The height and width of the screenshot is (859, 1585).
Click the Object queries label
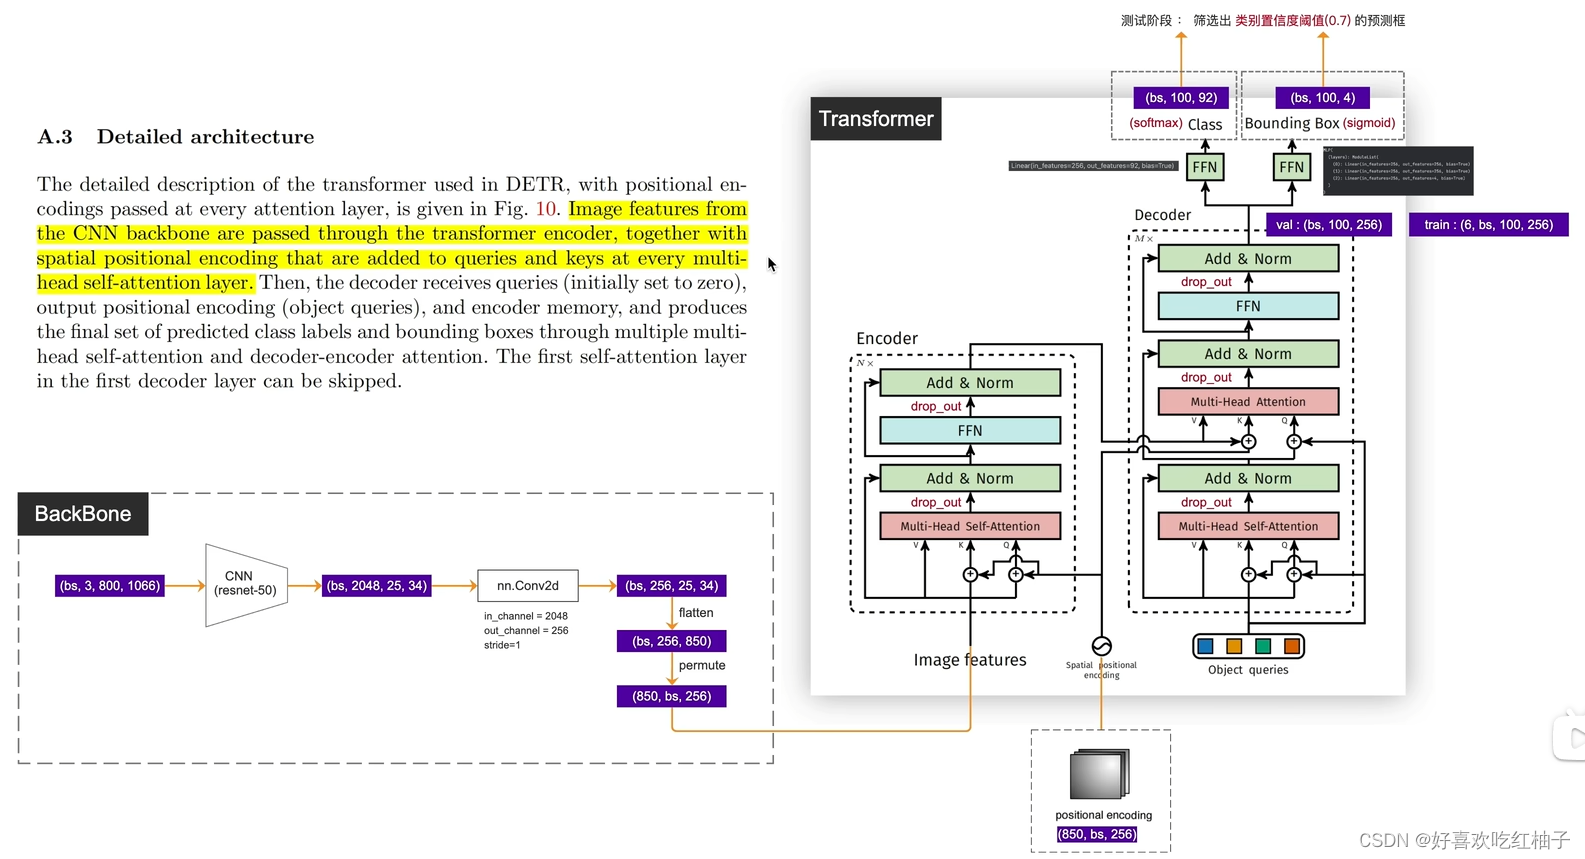[1248, 670]
